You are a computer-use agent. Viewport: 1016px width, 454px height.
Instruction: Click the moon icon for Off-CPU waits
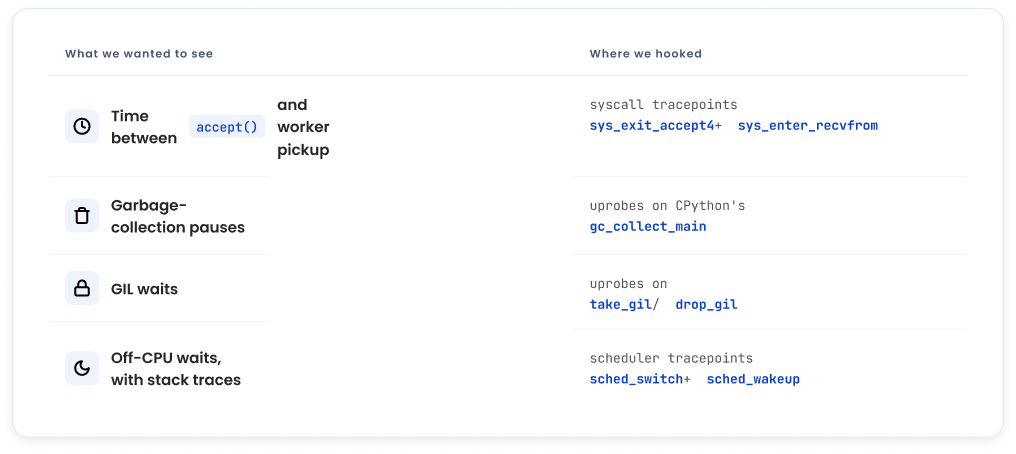click(x=82, y=369)
